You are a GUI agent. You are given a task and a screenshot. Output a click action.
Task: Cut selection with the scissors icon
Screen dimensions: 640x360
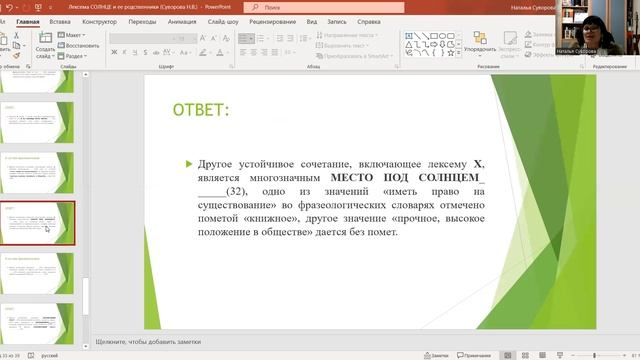pyautogui.click(x=16, y=36)
